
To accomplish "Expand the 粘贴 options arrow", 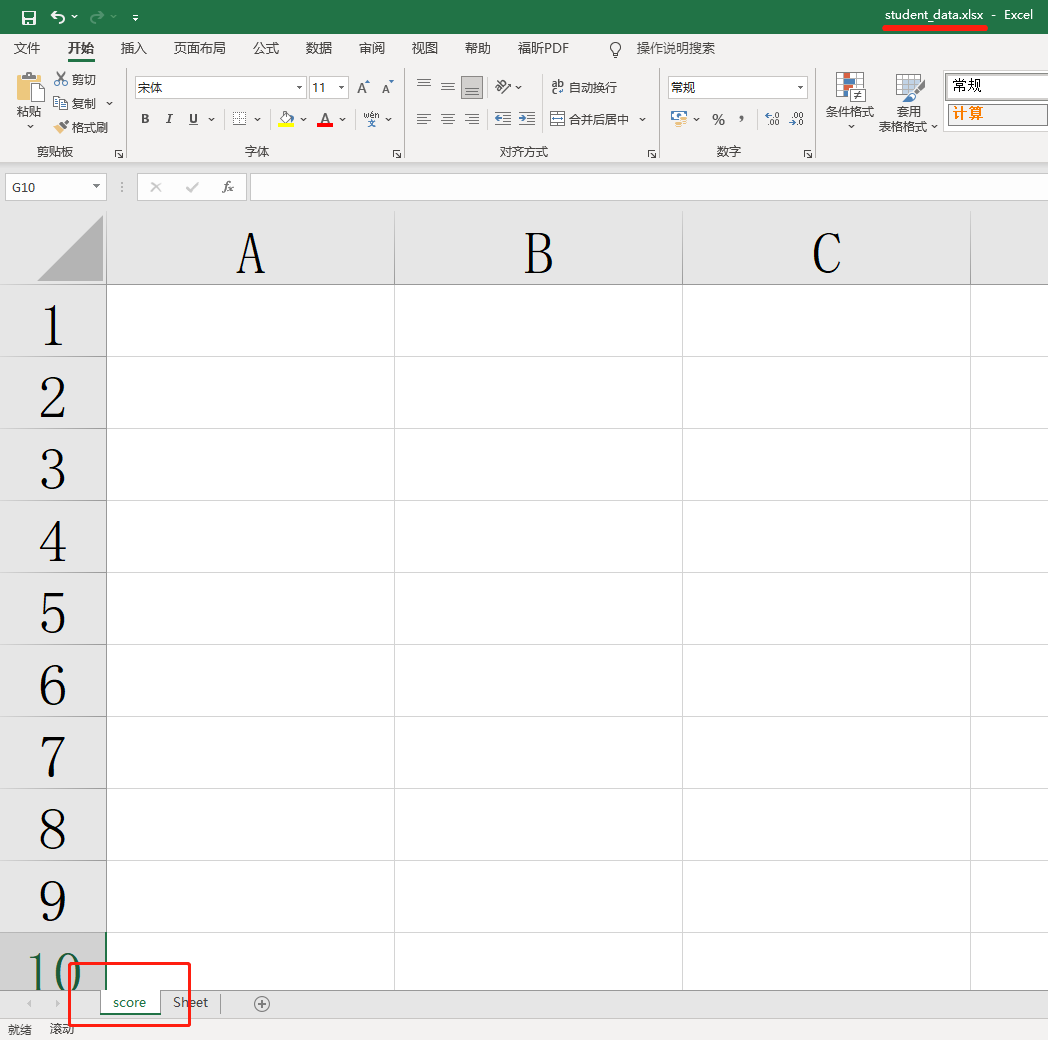I will [29, 126].
